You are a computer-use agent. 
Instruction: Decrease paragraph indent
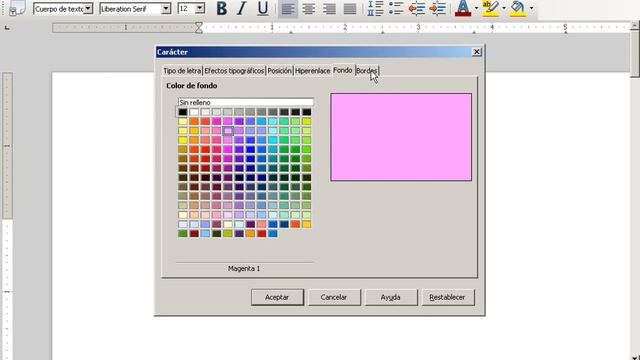(x=417, y=8)
